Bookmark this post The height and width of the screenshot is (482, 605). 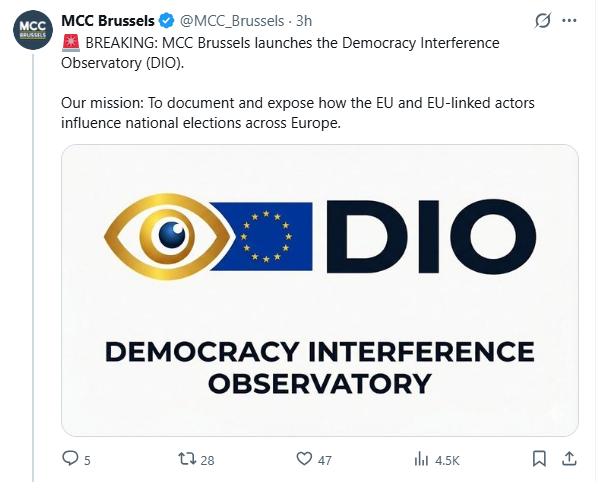(539, 459)
